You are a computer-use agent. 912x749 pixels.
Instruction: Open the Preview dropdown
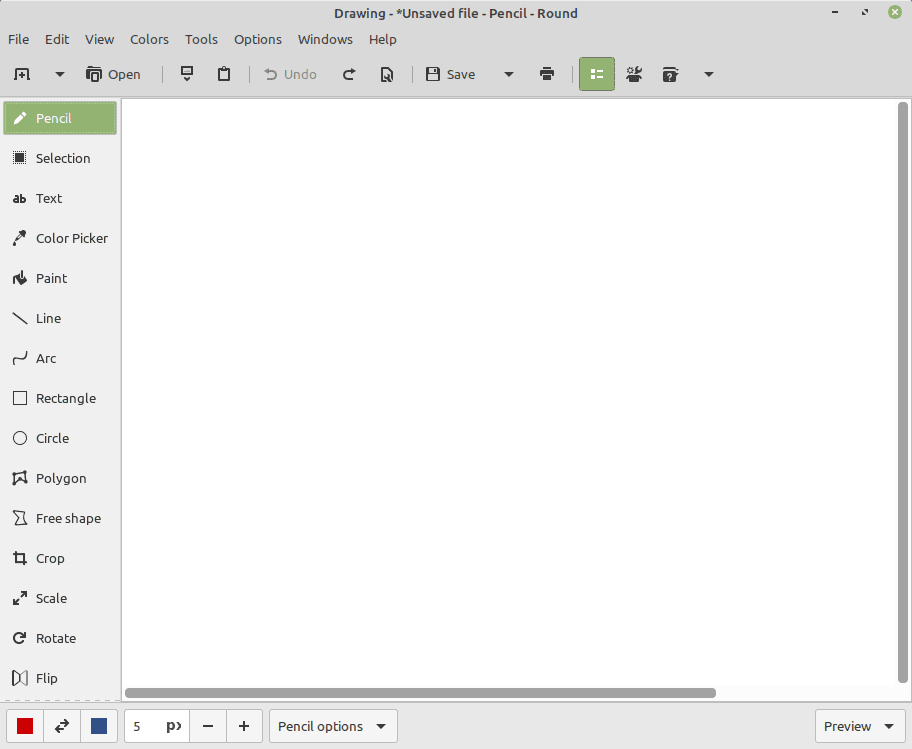[x=858, y=726]
